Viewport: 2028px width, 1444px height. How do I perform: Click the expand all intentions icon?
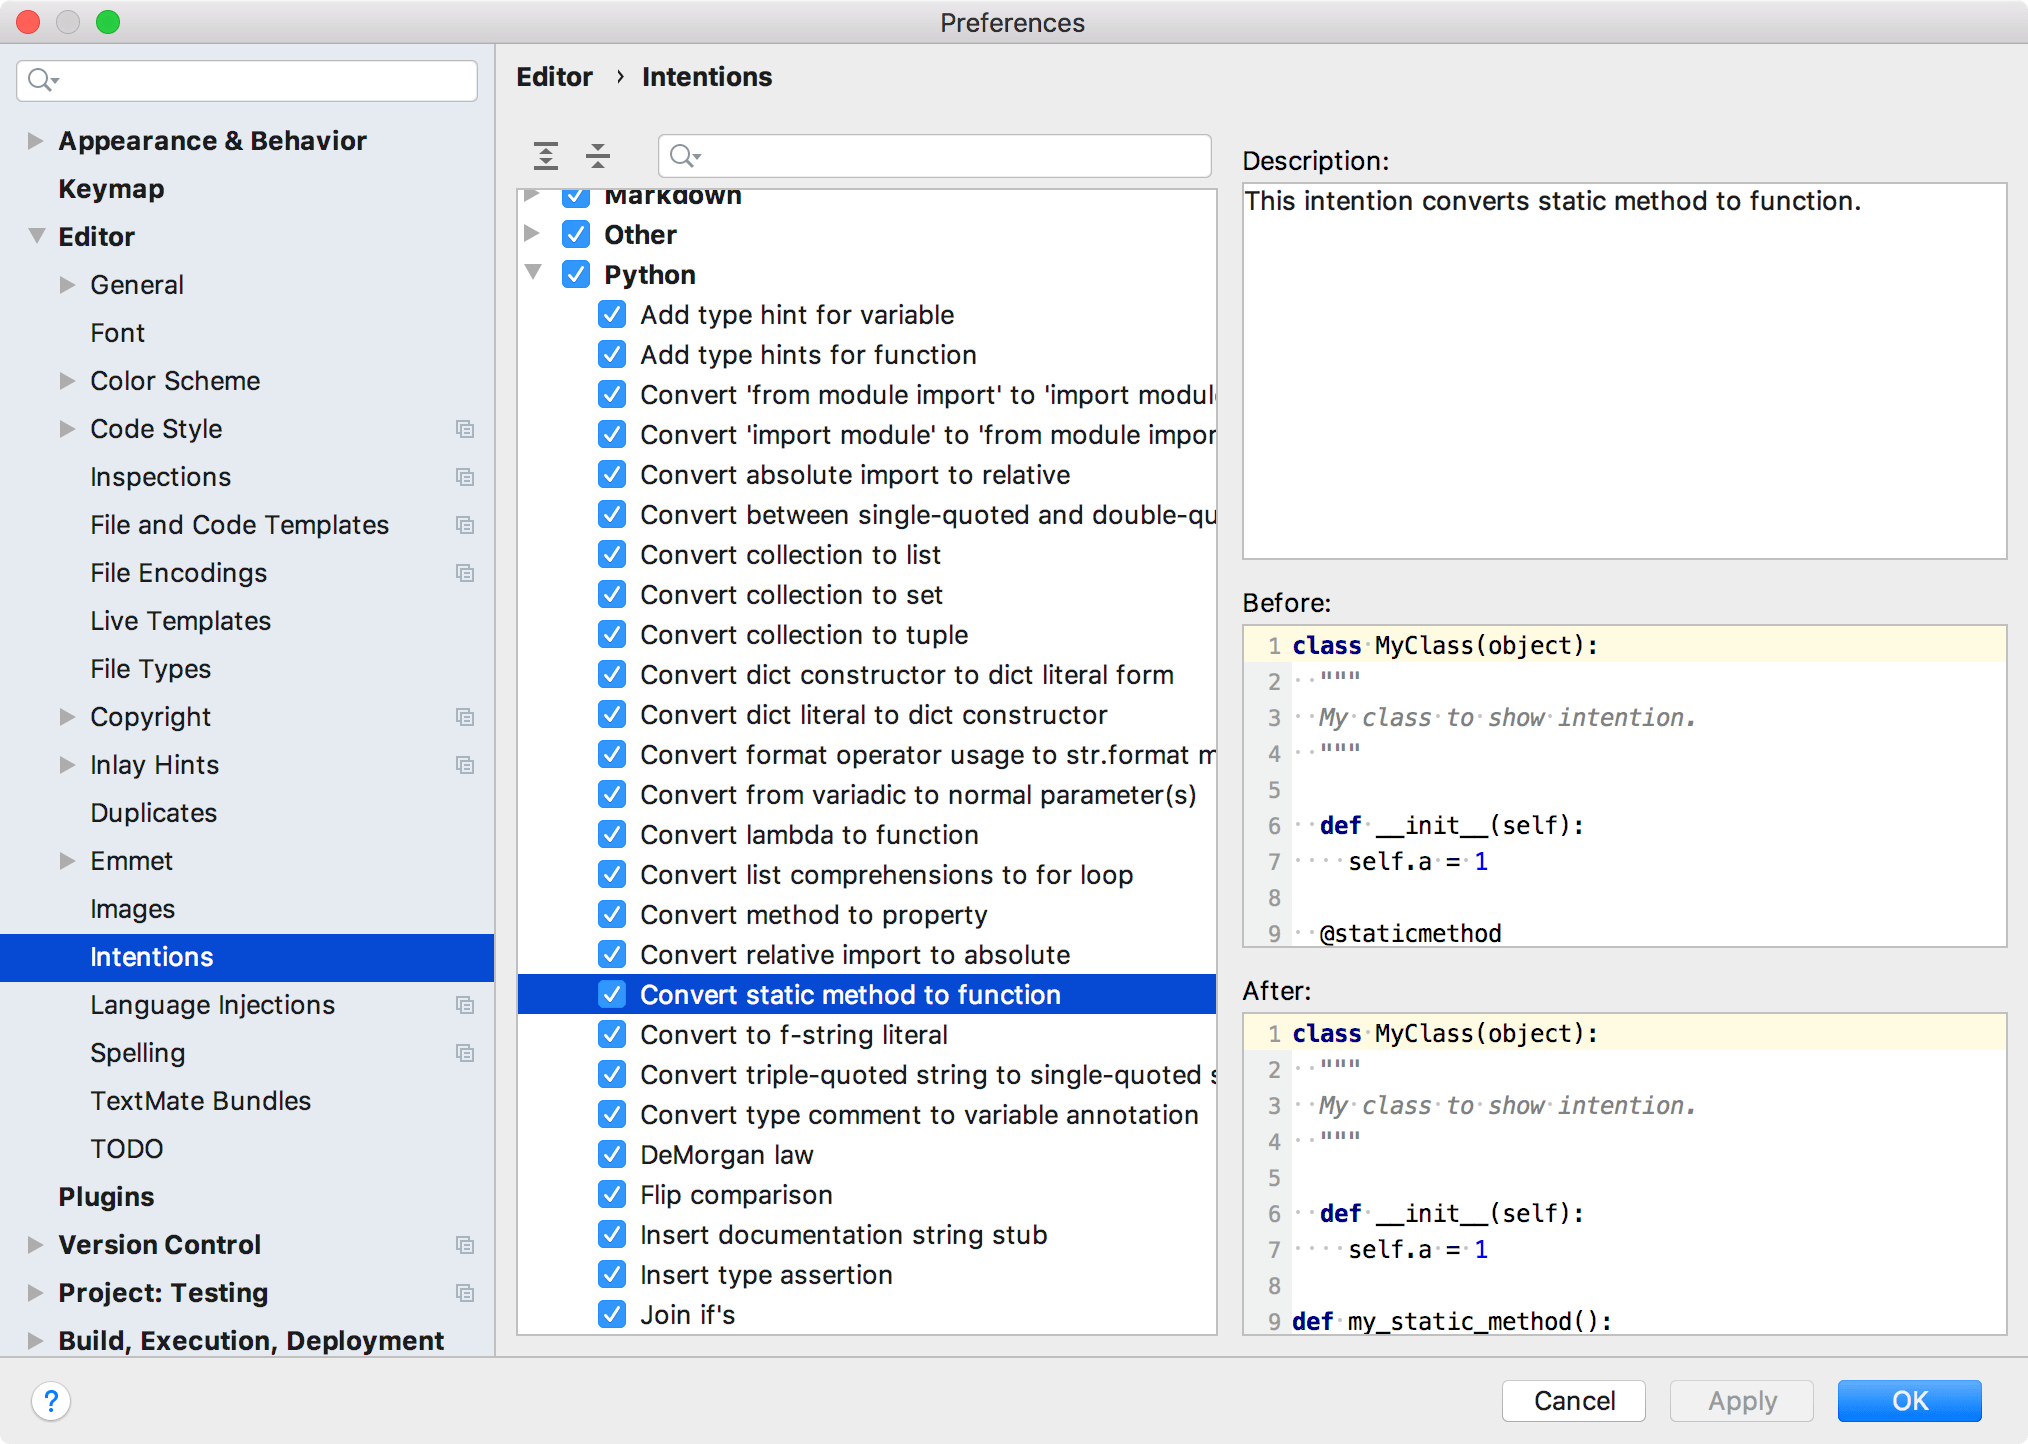(x=545, y=155)
